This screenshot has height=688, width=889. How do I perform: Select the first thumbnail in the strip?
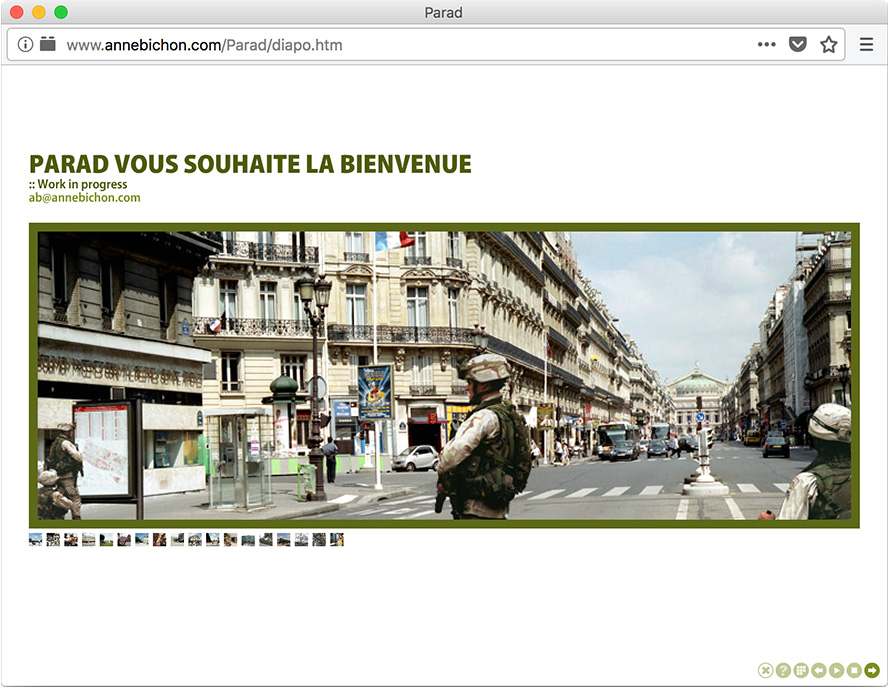tap(36, 540)
